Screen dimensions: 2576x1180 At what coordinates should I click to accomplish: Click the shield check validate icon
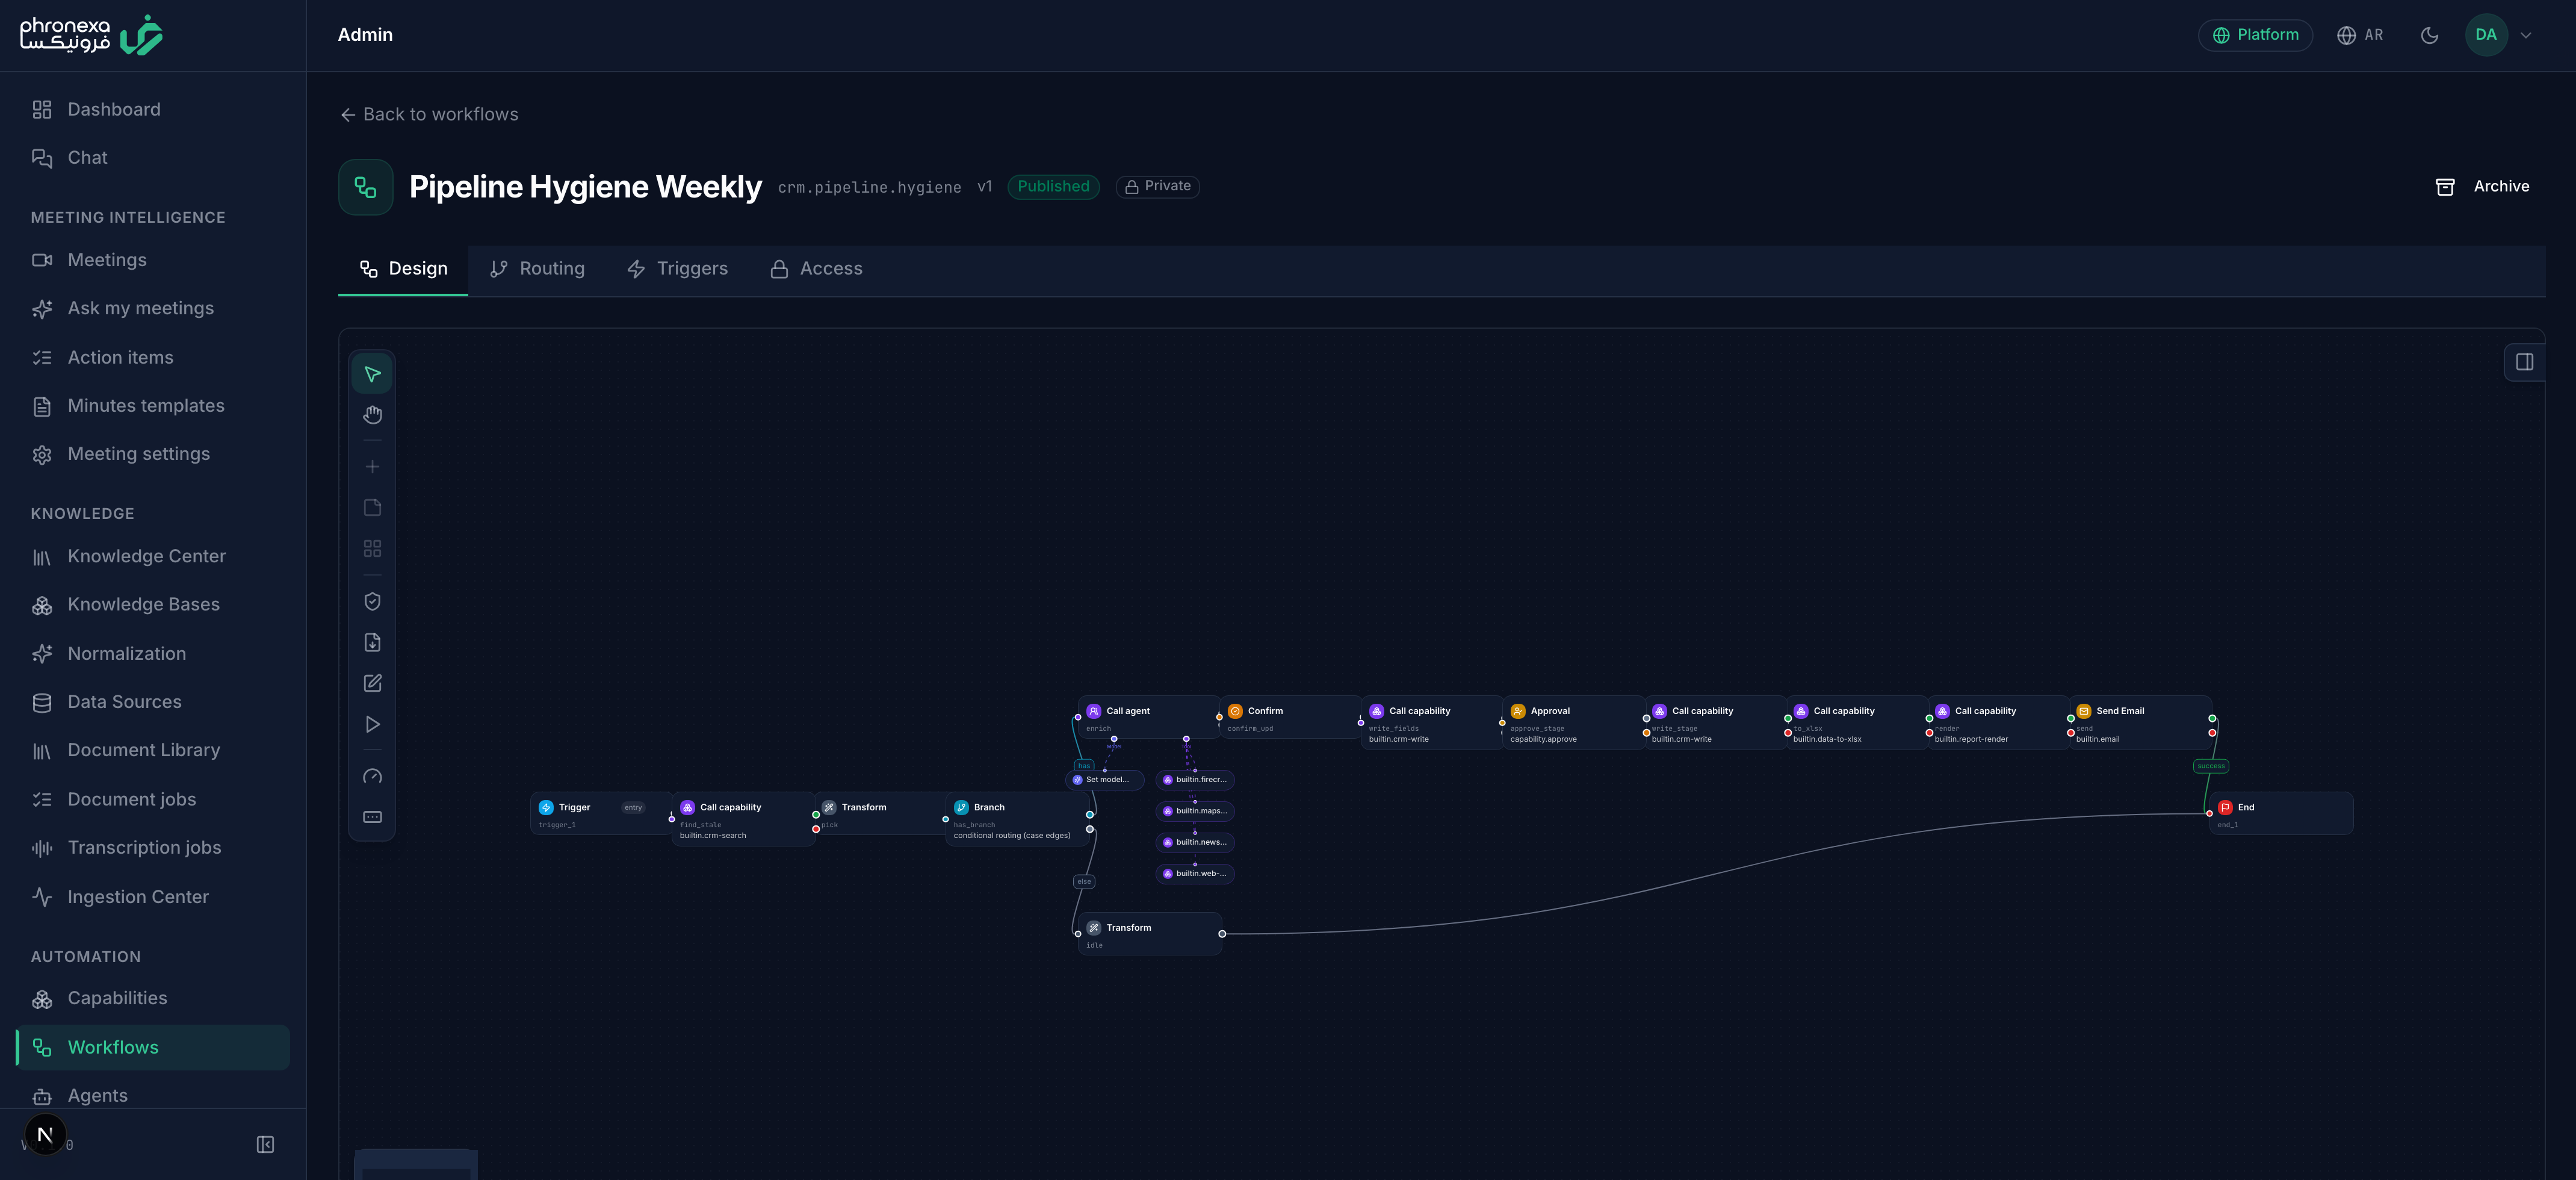coord(372,601)
